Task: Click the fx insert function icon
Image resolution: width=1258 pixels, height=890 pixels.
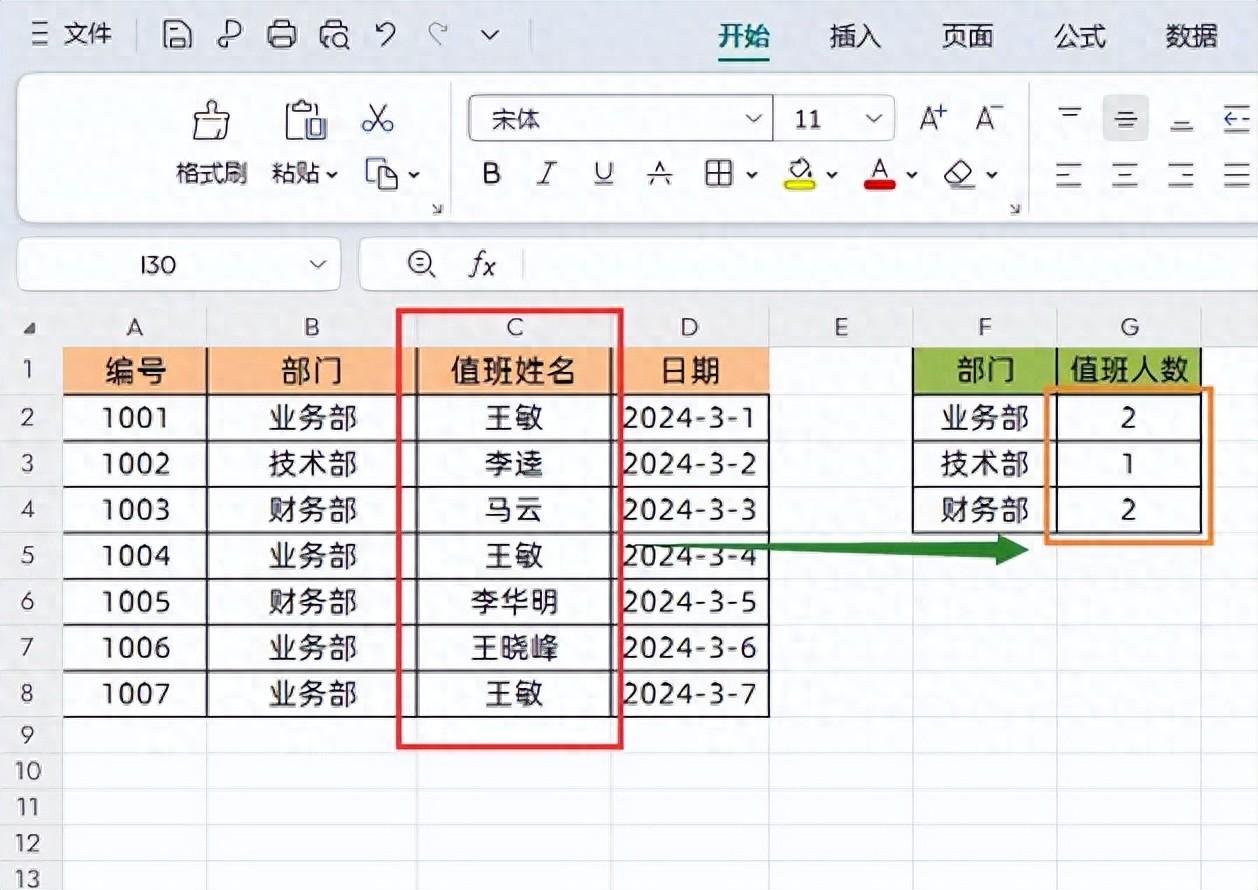Action: tap(483, 264)
